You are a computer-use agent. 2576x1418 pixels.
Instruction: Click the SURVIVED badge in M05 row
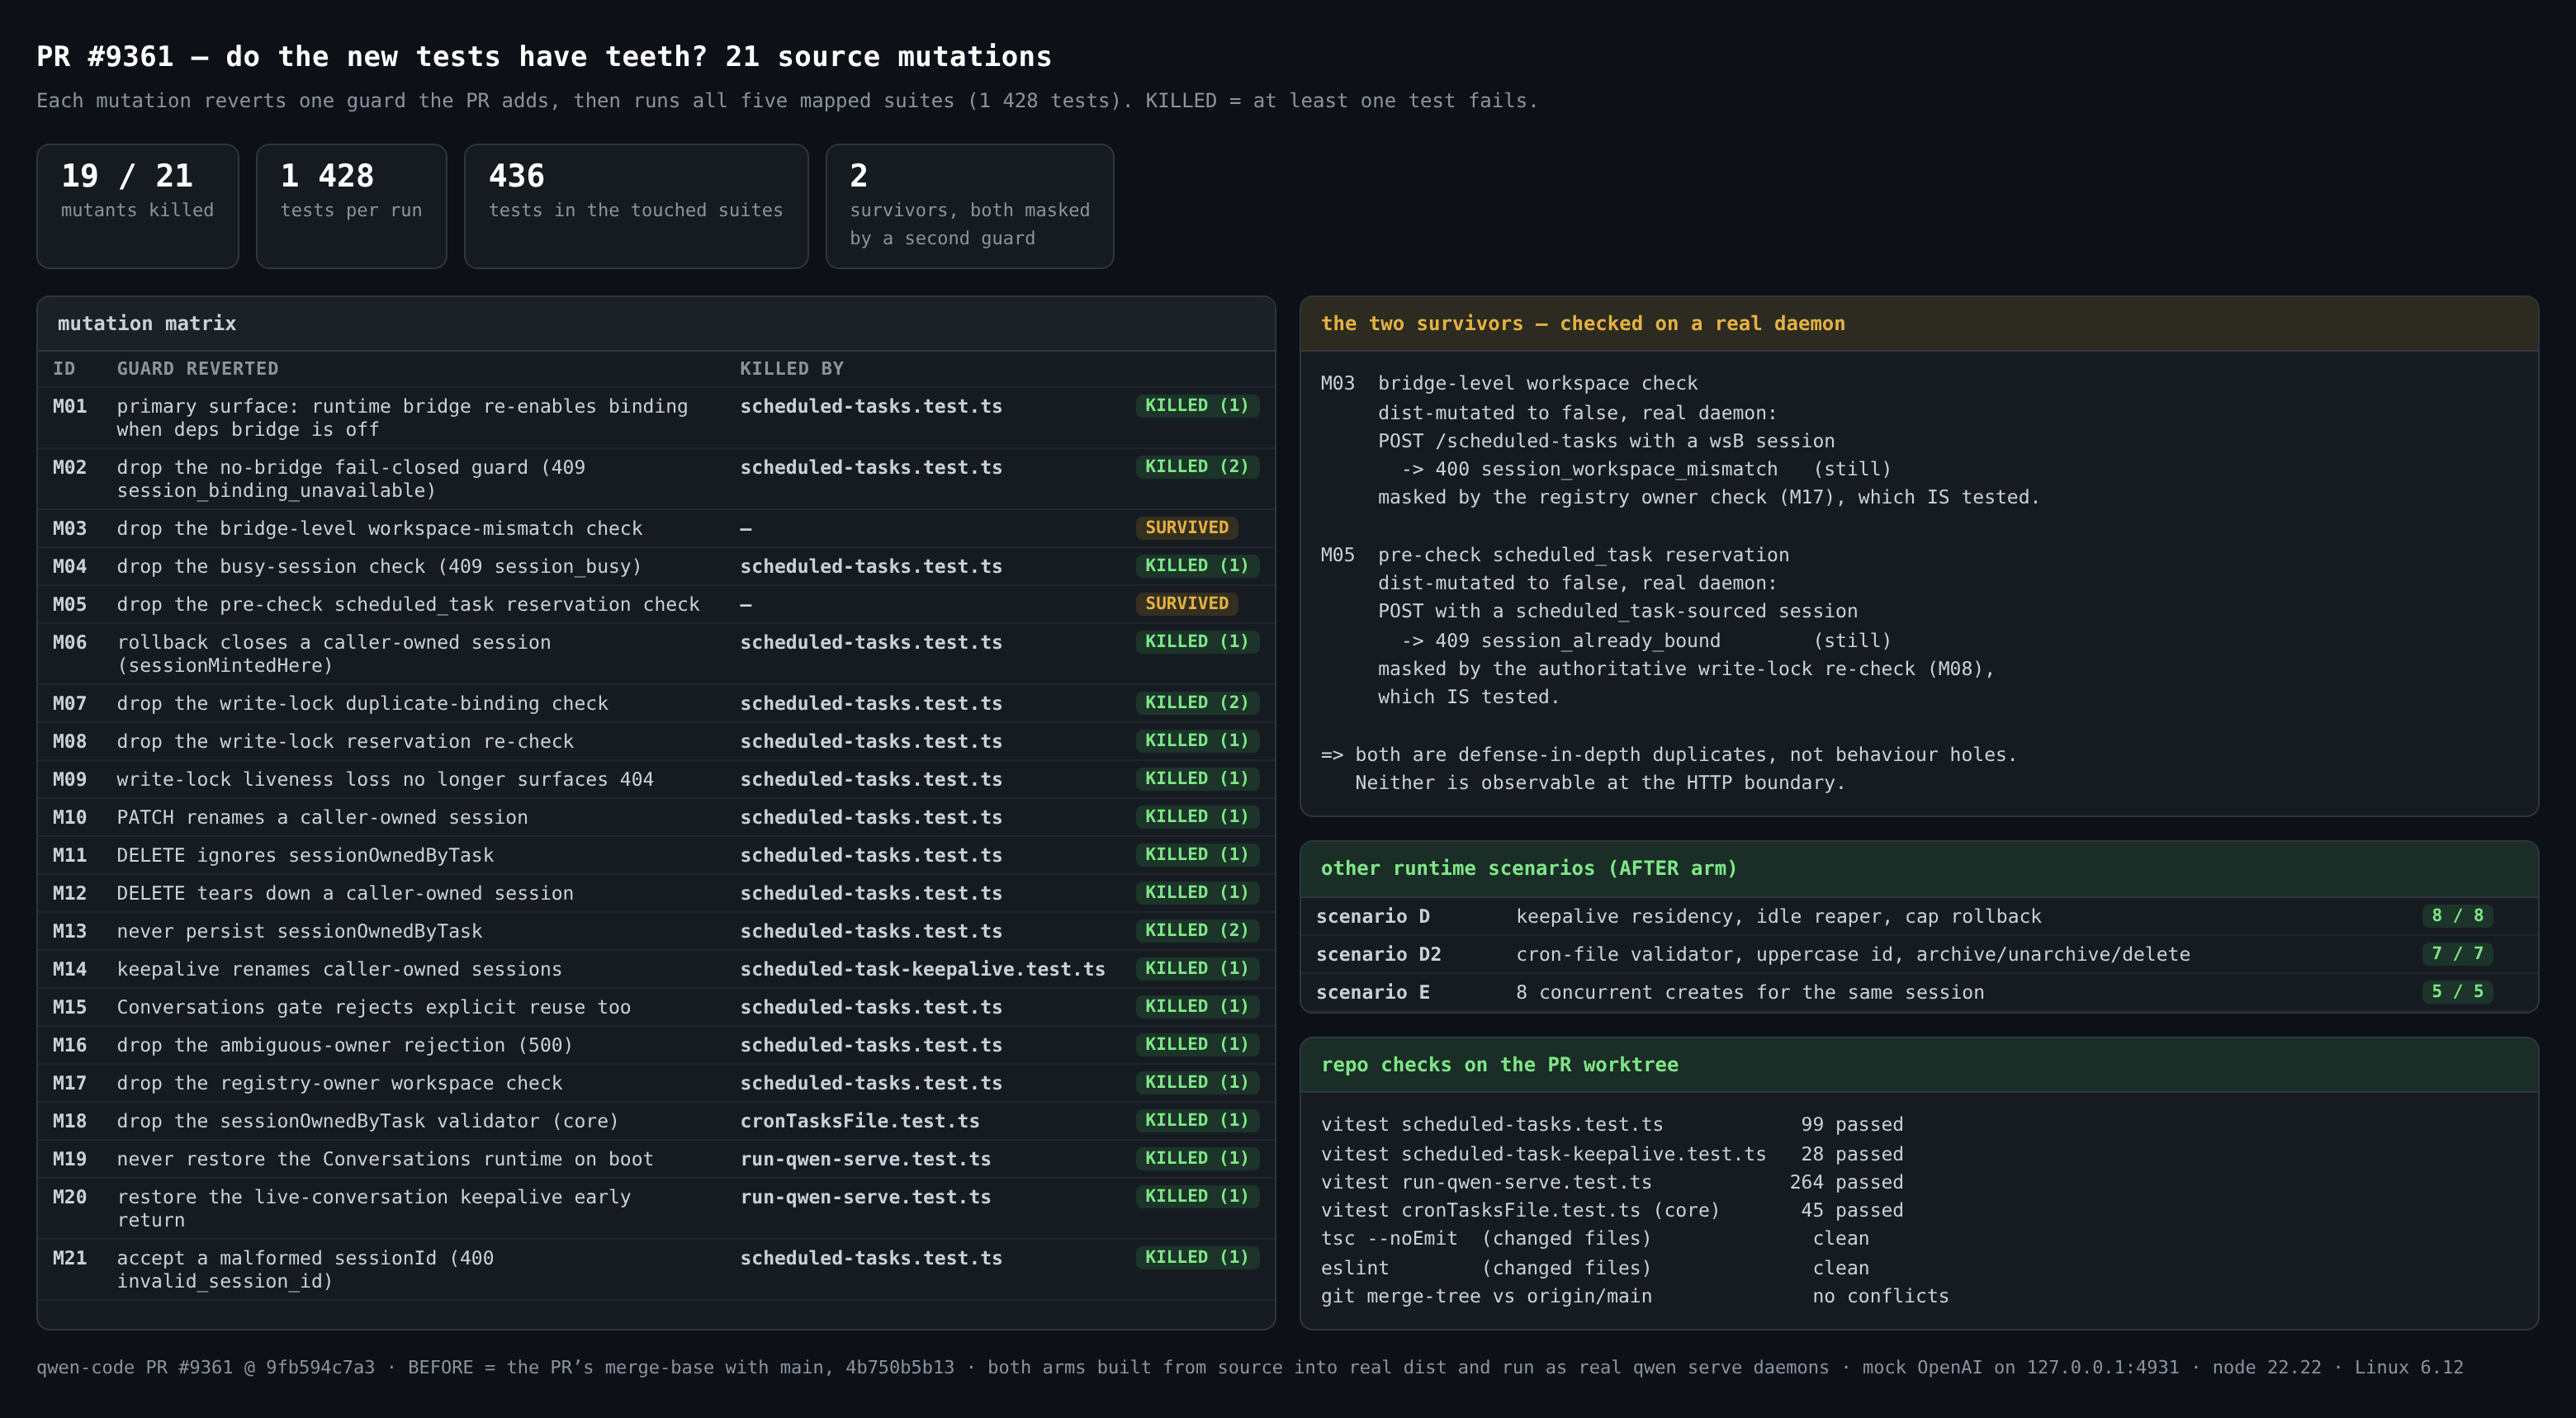coord(1186,603)
